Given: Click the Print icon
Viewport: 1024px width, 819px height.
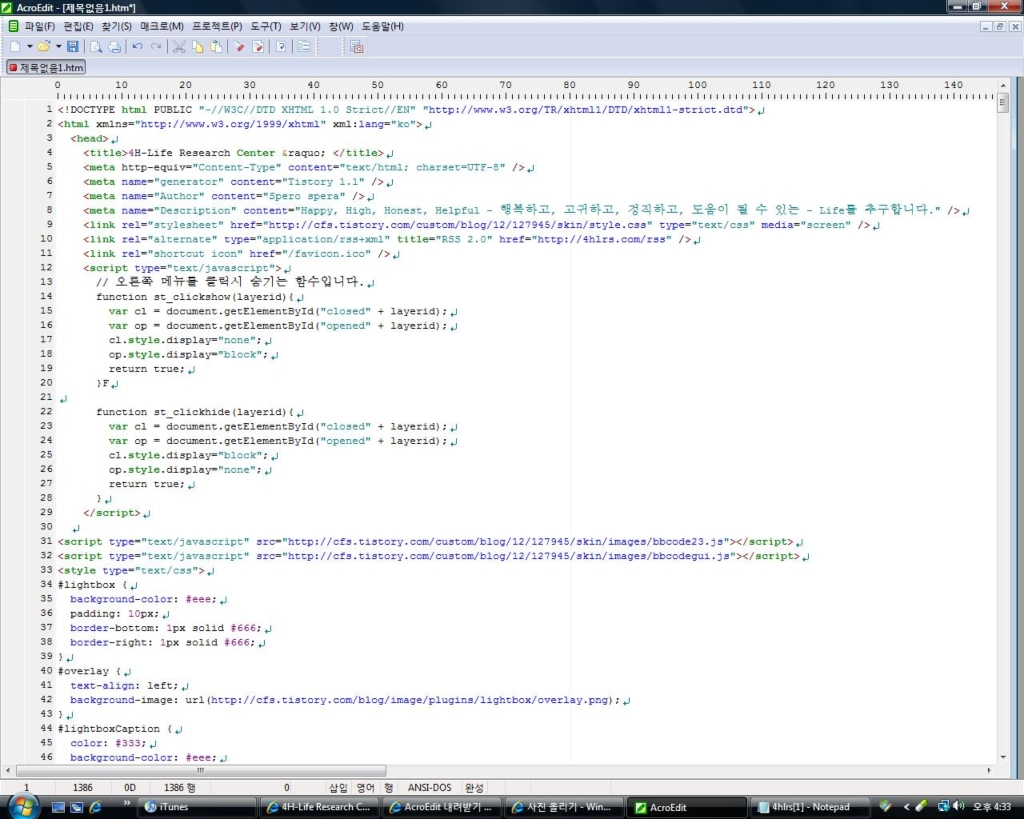Looking at the screenshot, I should [x=114, y=46].
